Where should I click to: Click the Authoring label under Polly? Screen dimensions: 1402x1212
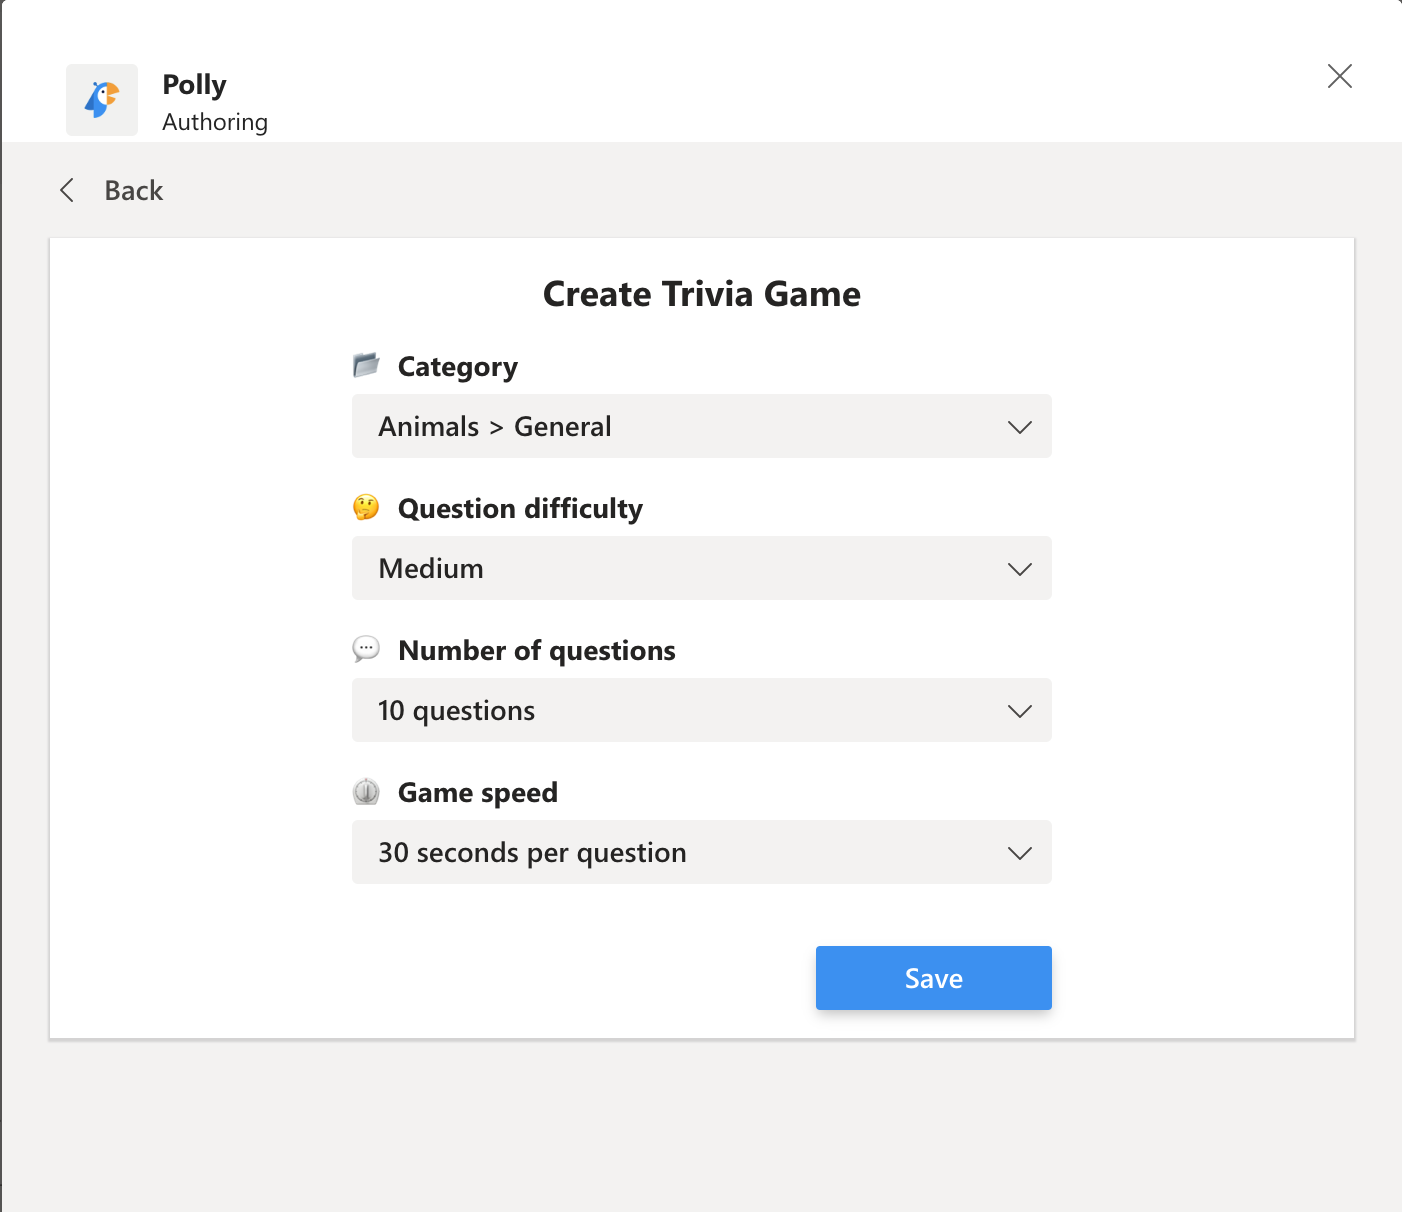pyautogui.click(x=214, y=121)
